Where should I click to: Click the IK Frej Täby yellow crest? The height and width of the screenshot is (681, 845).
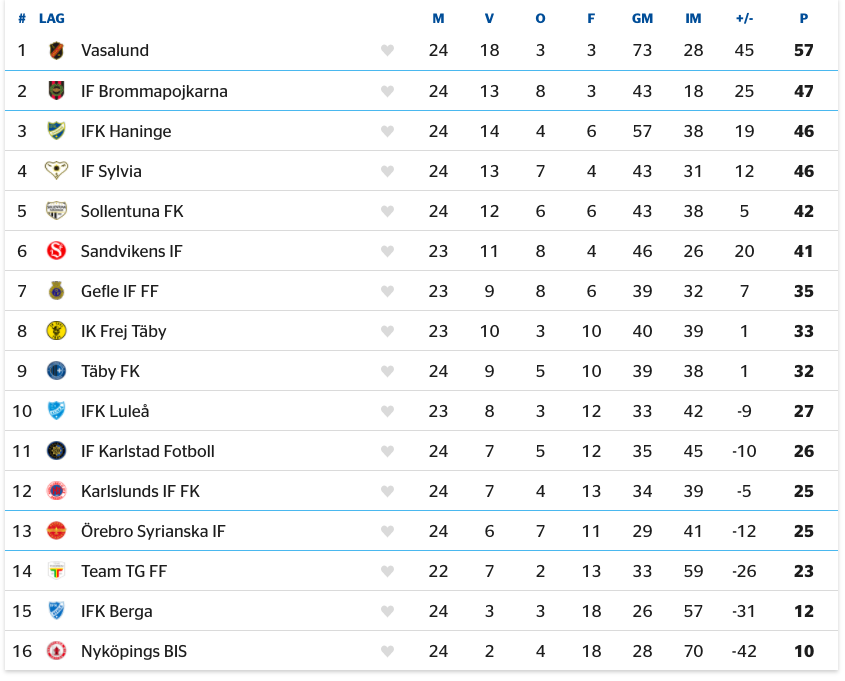click(56, 331)
